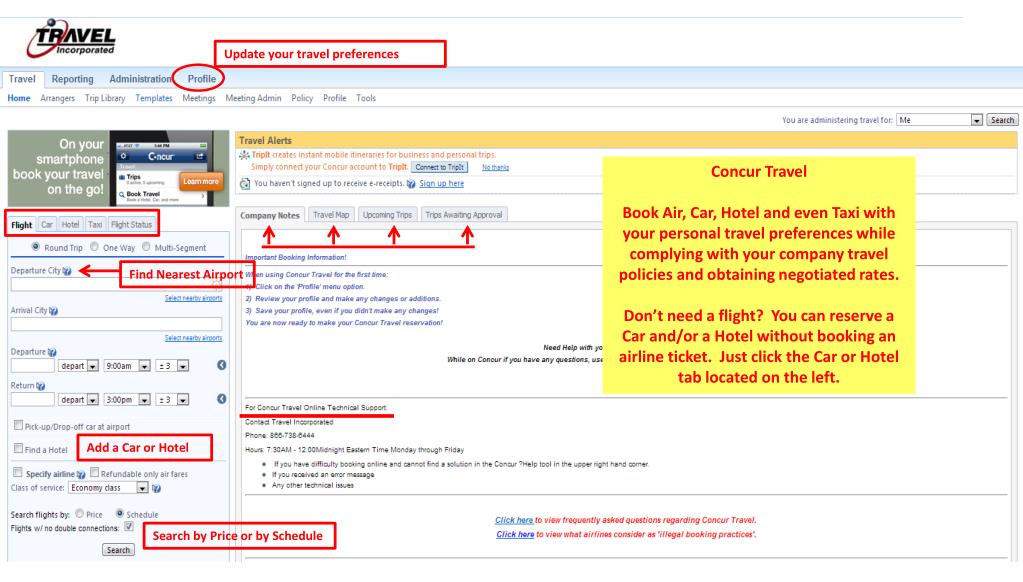The image size is (1023, 582).
Task: Open Arrangers in the submenu
Action: pos(57,98)
